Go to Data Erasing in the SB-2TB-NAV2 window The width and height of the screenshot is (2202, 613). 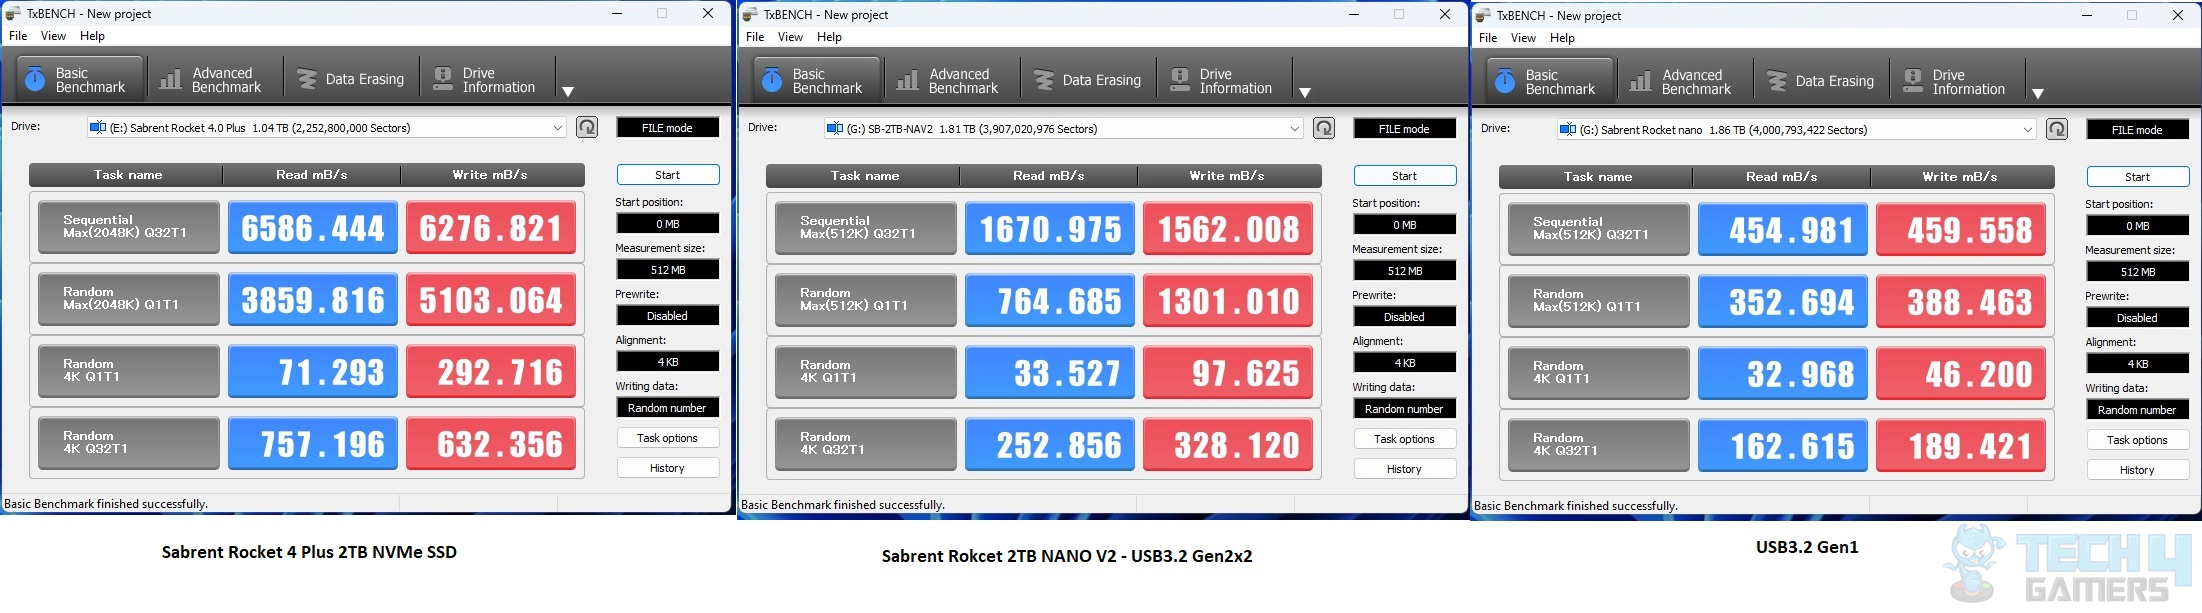[x=1088, y=80]
